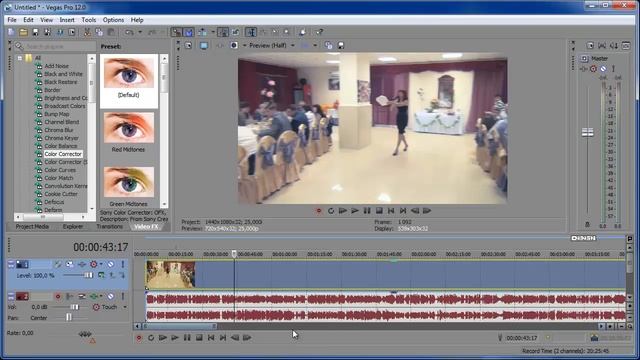
Task: Click the video track Level slider handle
Action: 88,276
